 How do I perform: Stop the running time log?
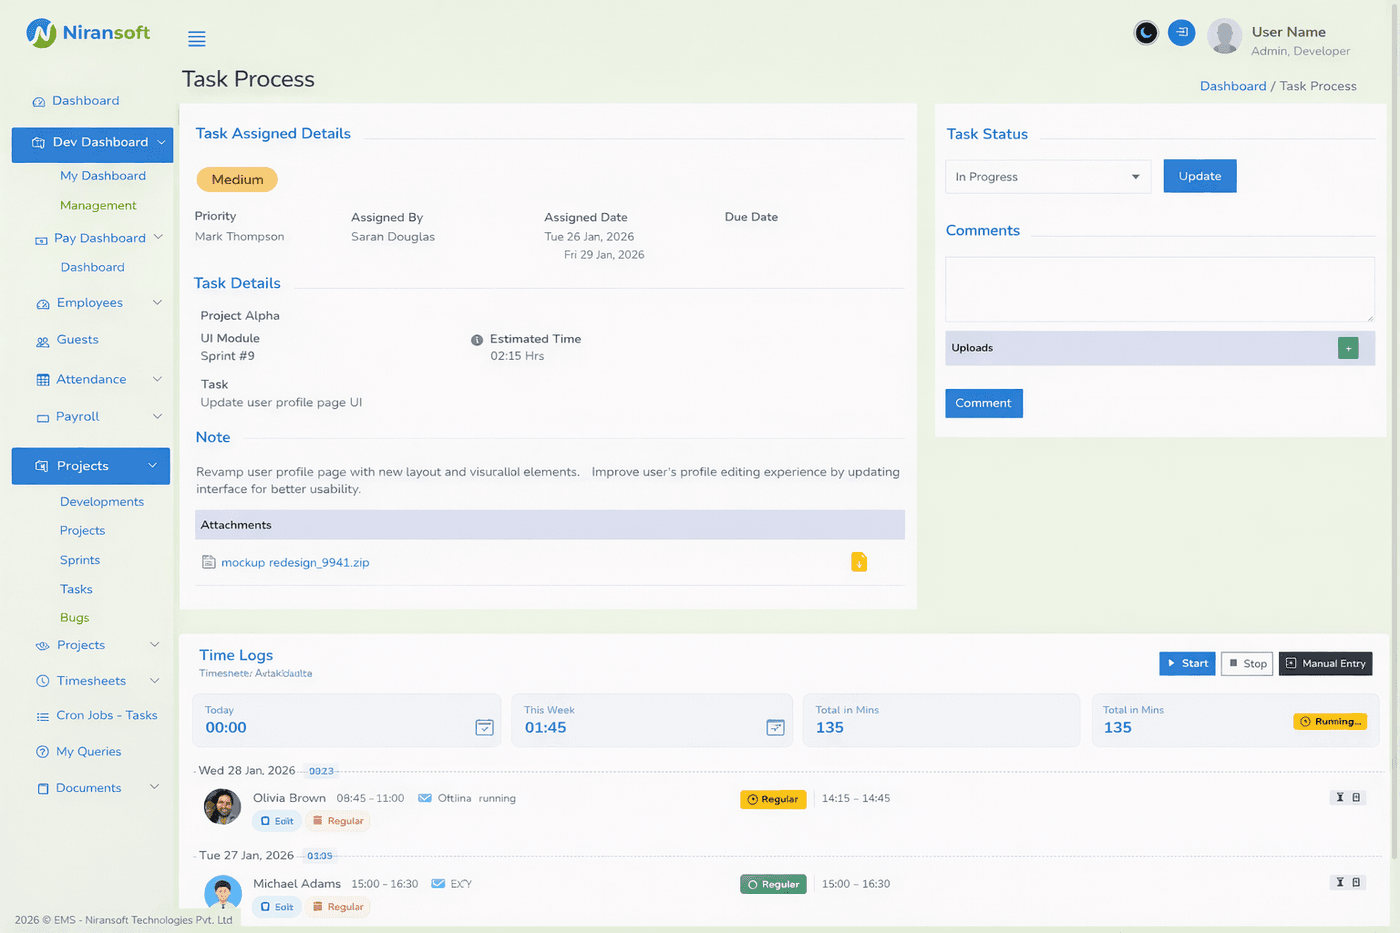tap(1247, 663)
